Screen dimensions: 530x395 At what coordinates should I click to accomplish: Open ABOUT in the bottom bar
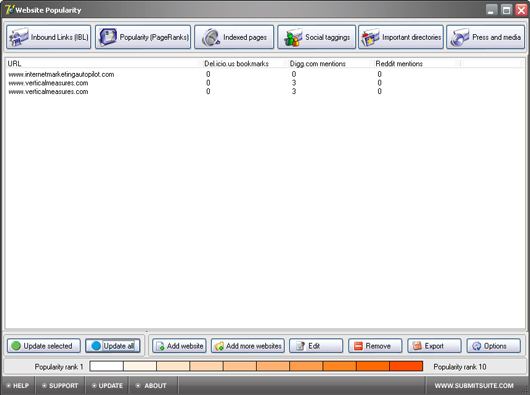tap(151, 386)
